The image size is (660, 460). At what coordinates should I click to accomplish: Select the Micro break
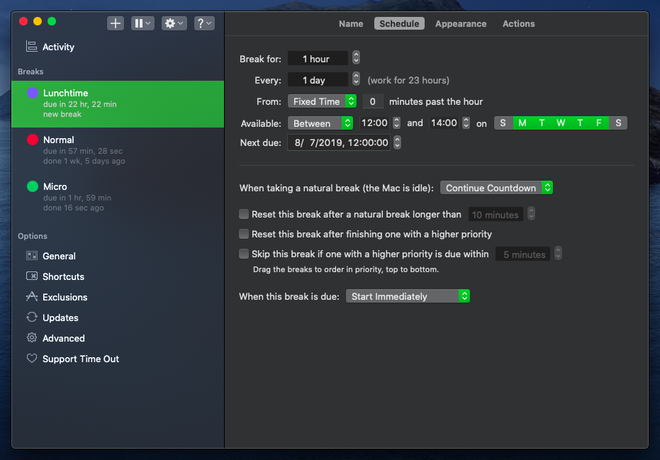118,197
